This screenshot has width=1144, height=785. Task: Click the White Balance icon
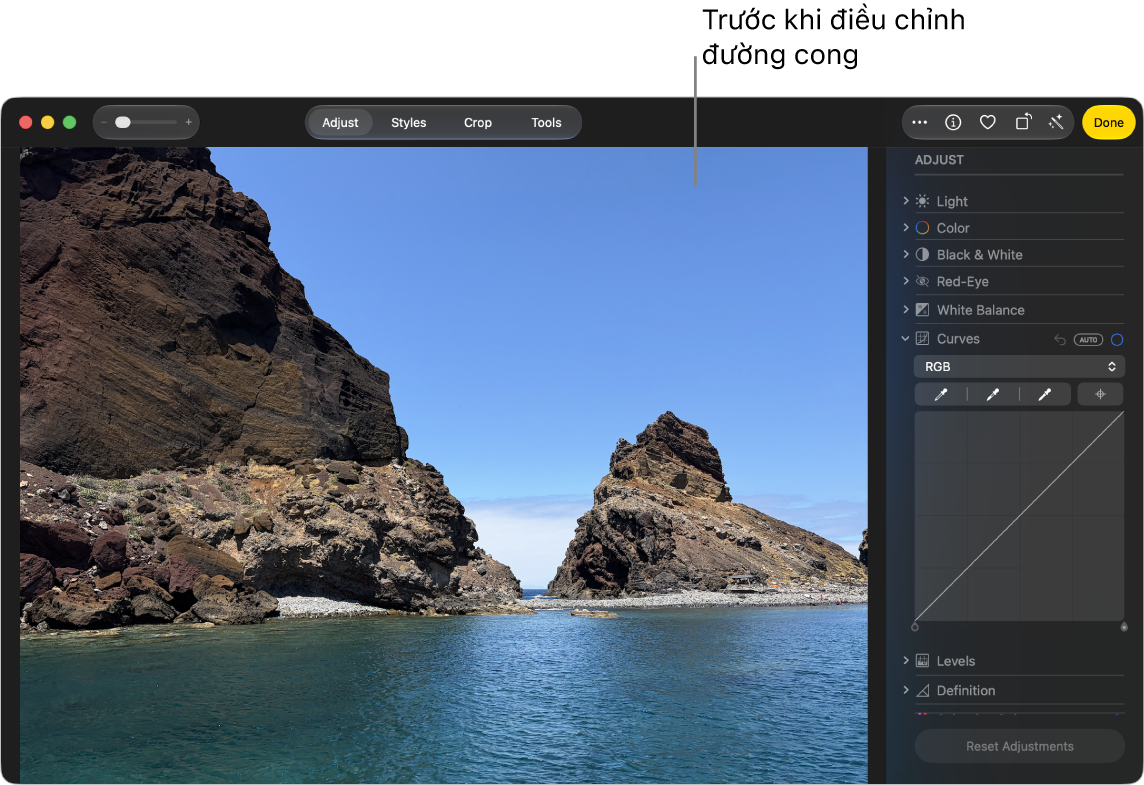click(x=922, y=310)
